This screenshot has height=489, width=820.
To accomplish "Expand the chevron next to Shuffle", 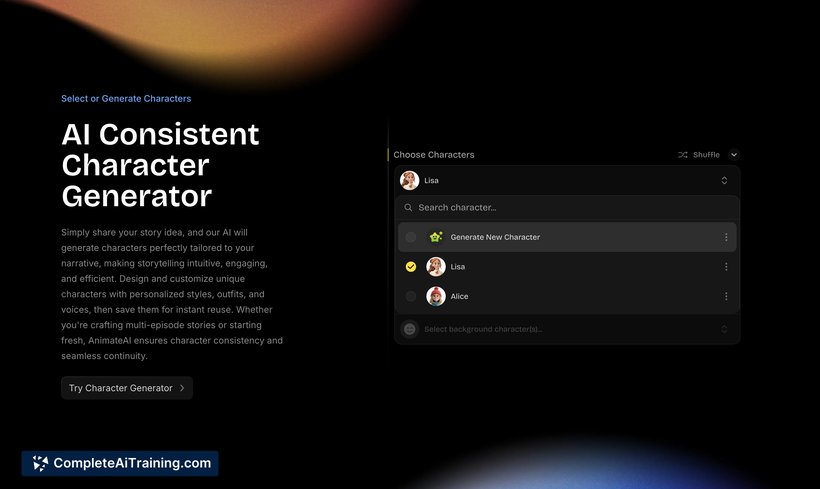I will coord(734,155).
